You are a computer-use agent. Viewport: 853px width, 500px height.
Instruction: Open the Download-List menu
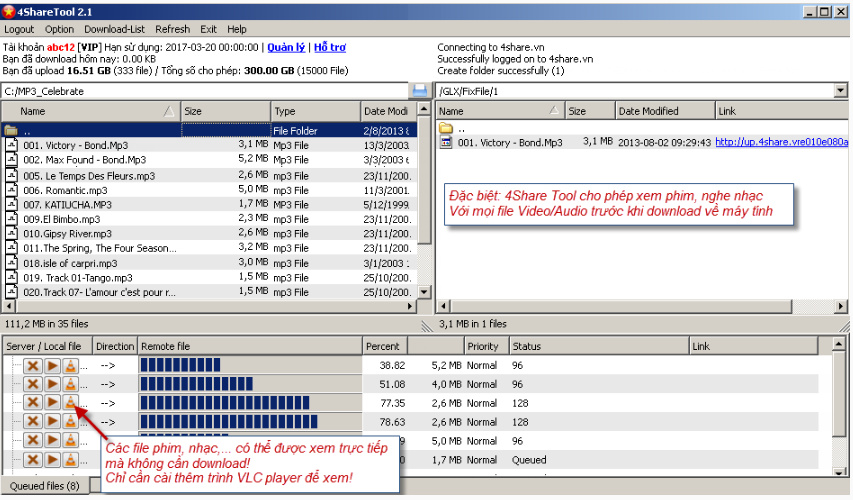pyautogui.click(x=114, y=29)
